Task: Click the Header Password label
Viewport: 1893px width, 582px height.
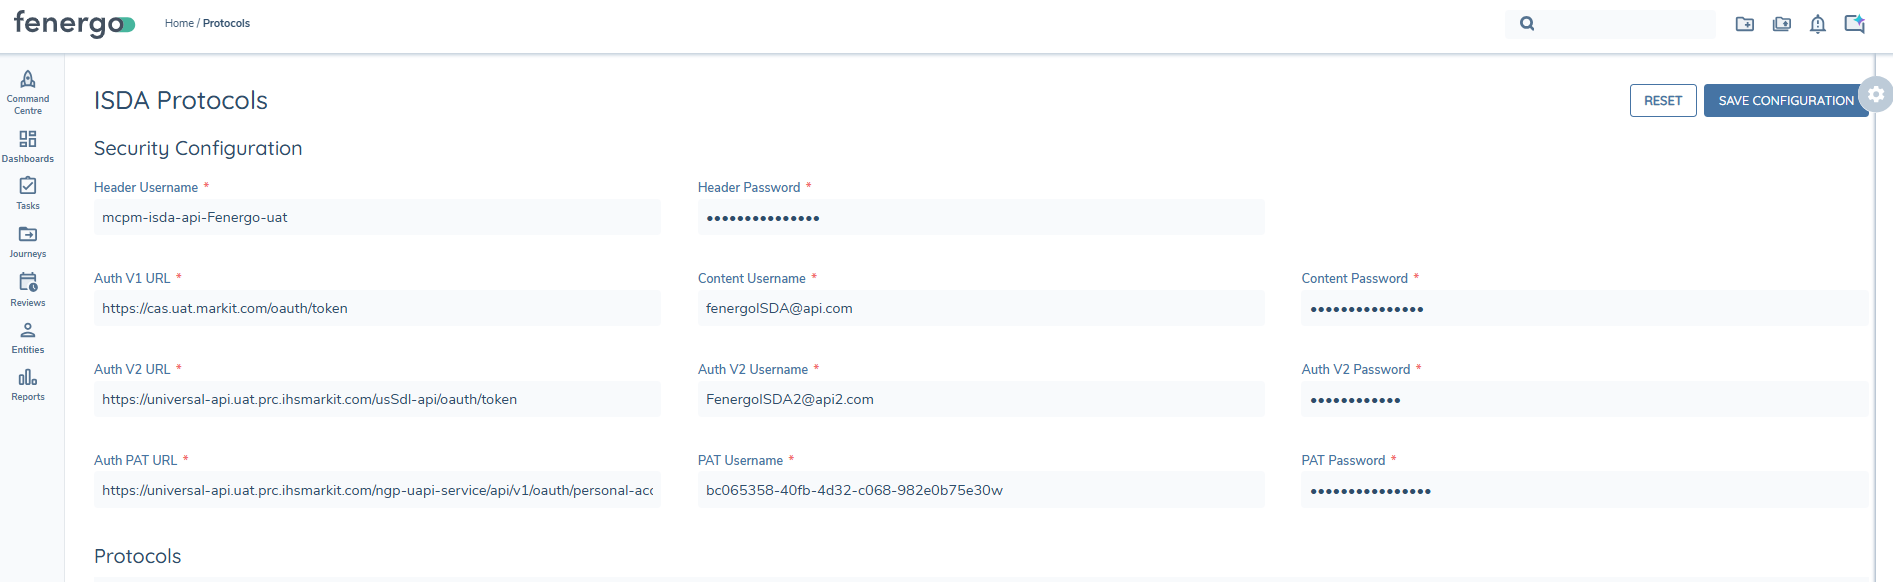Action: pyautogui.click(x=749, y=187)
